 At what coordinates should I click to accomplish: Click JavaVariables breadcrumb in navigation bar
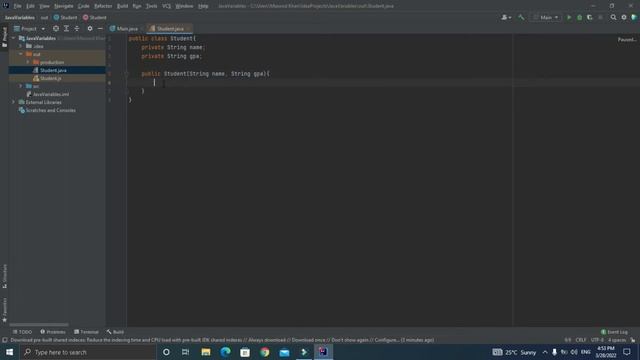click(x=20, y=18)
